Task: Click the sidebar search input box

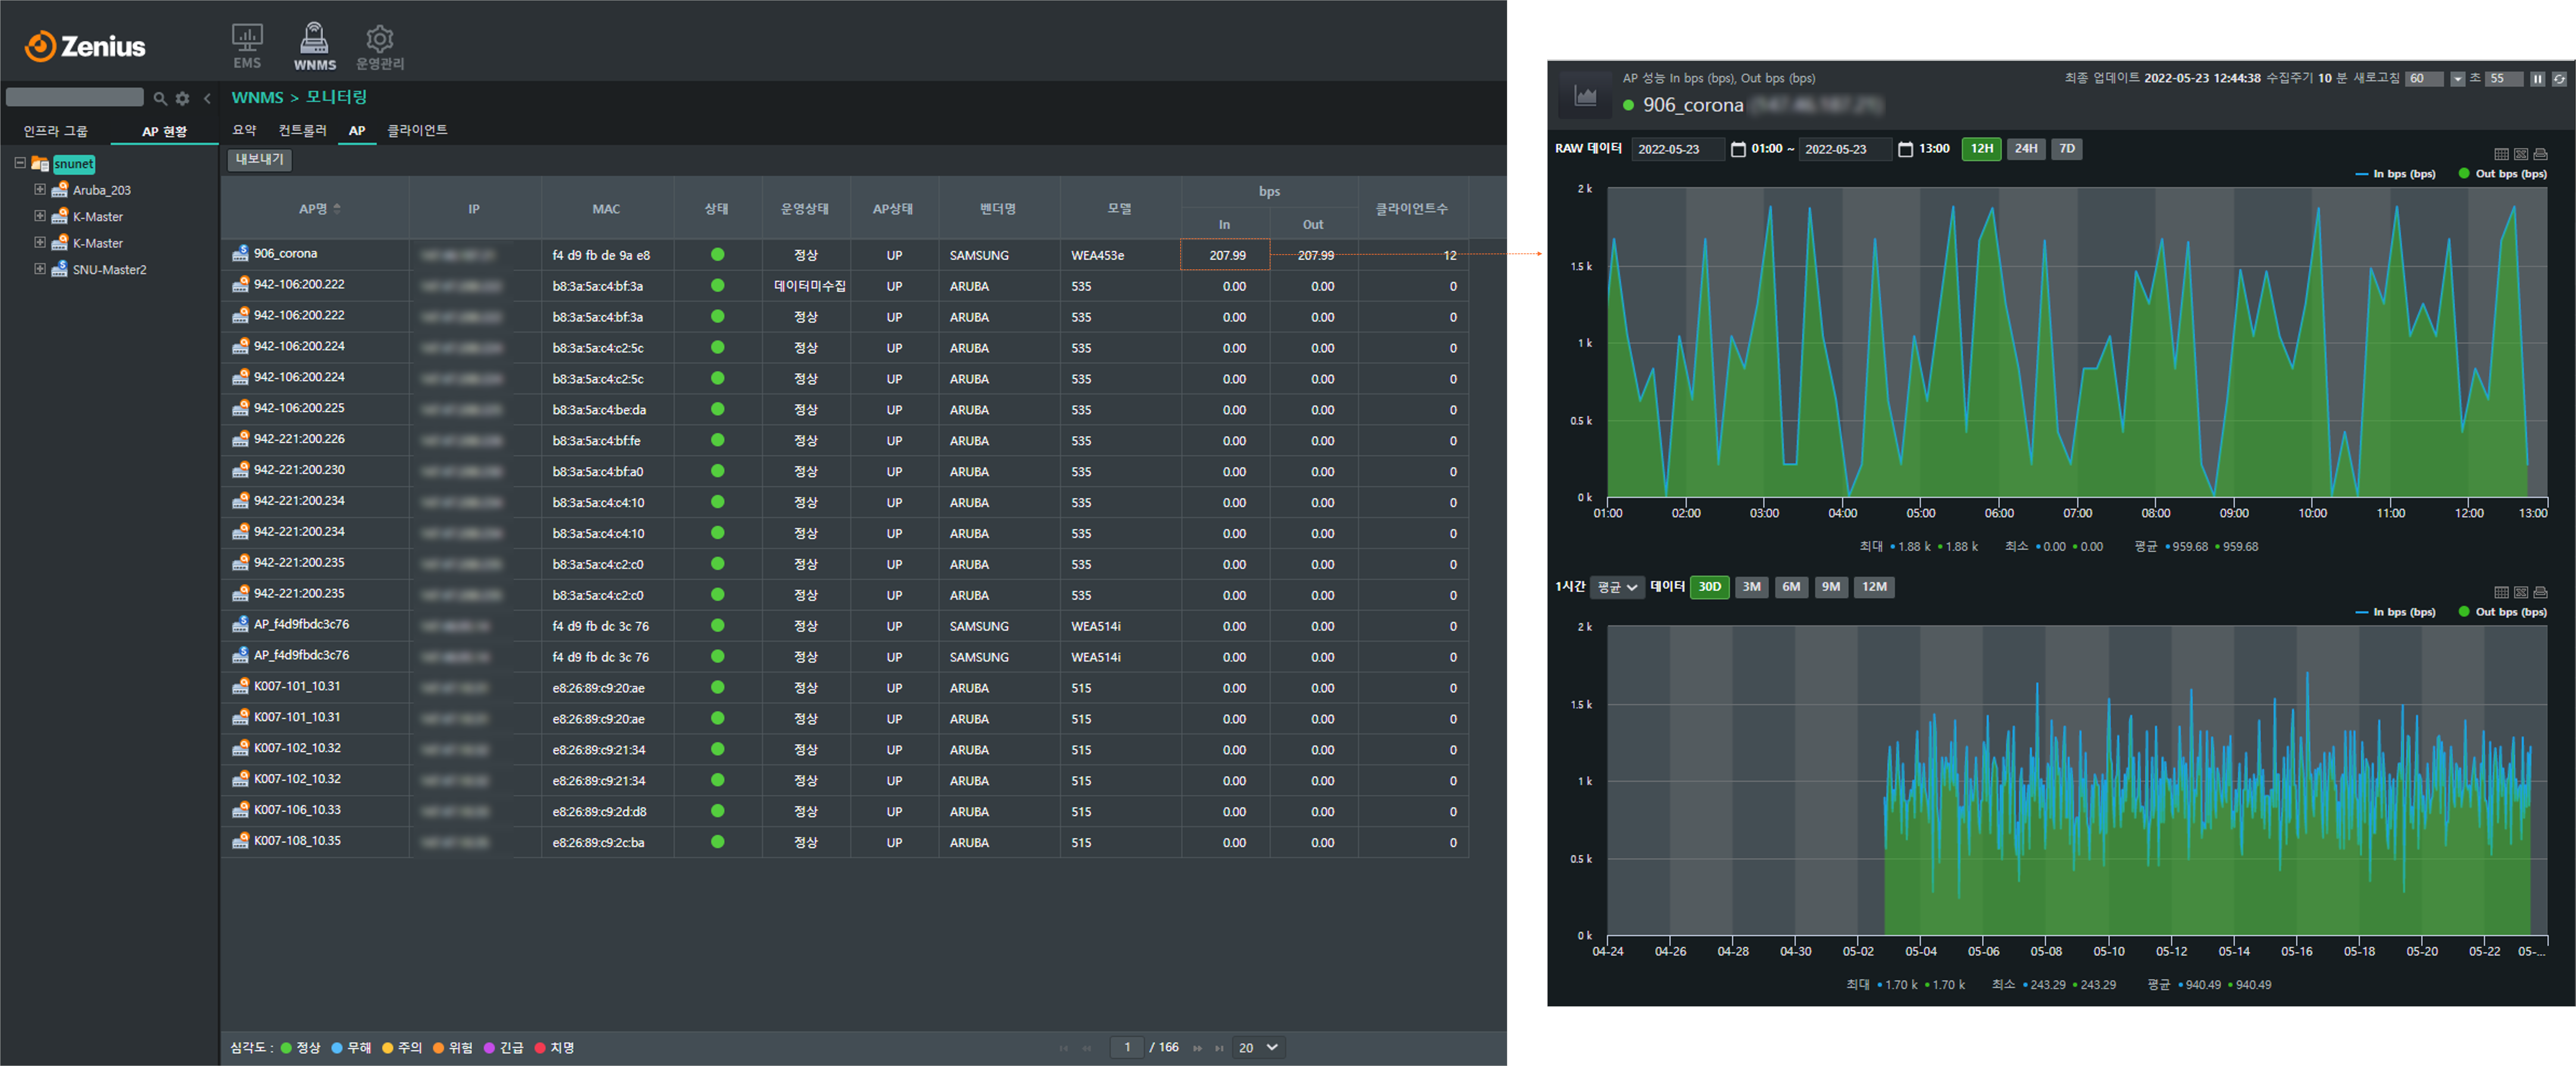Action: 75,97
